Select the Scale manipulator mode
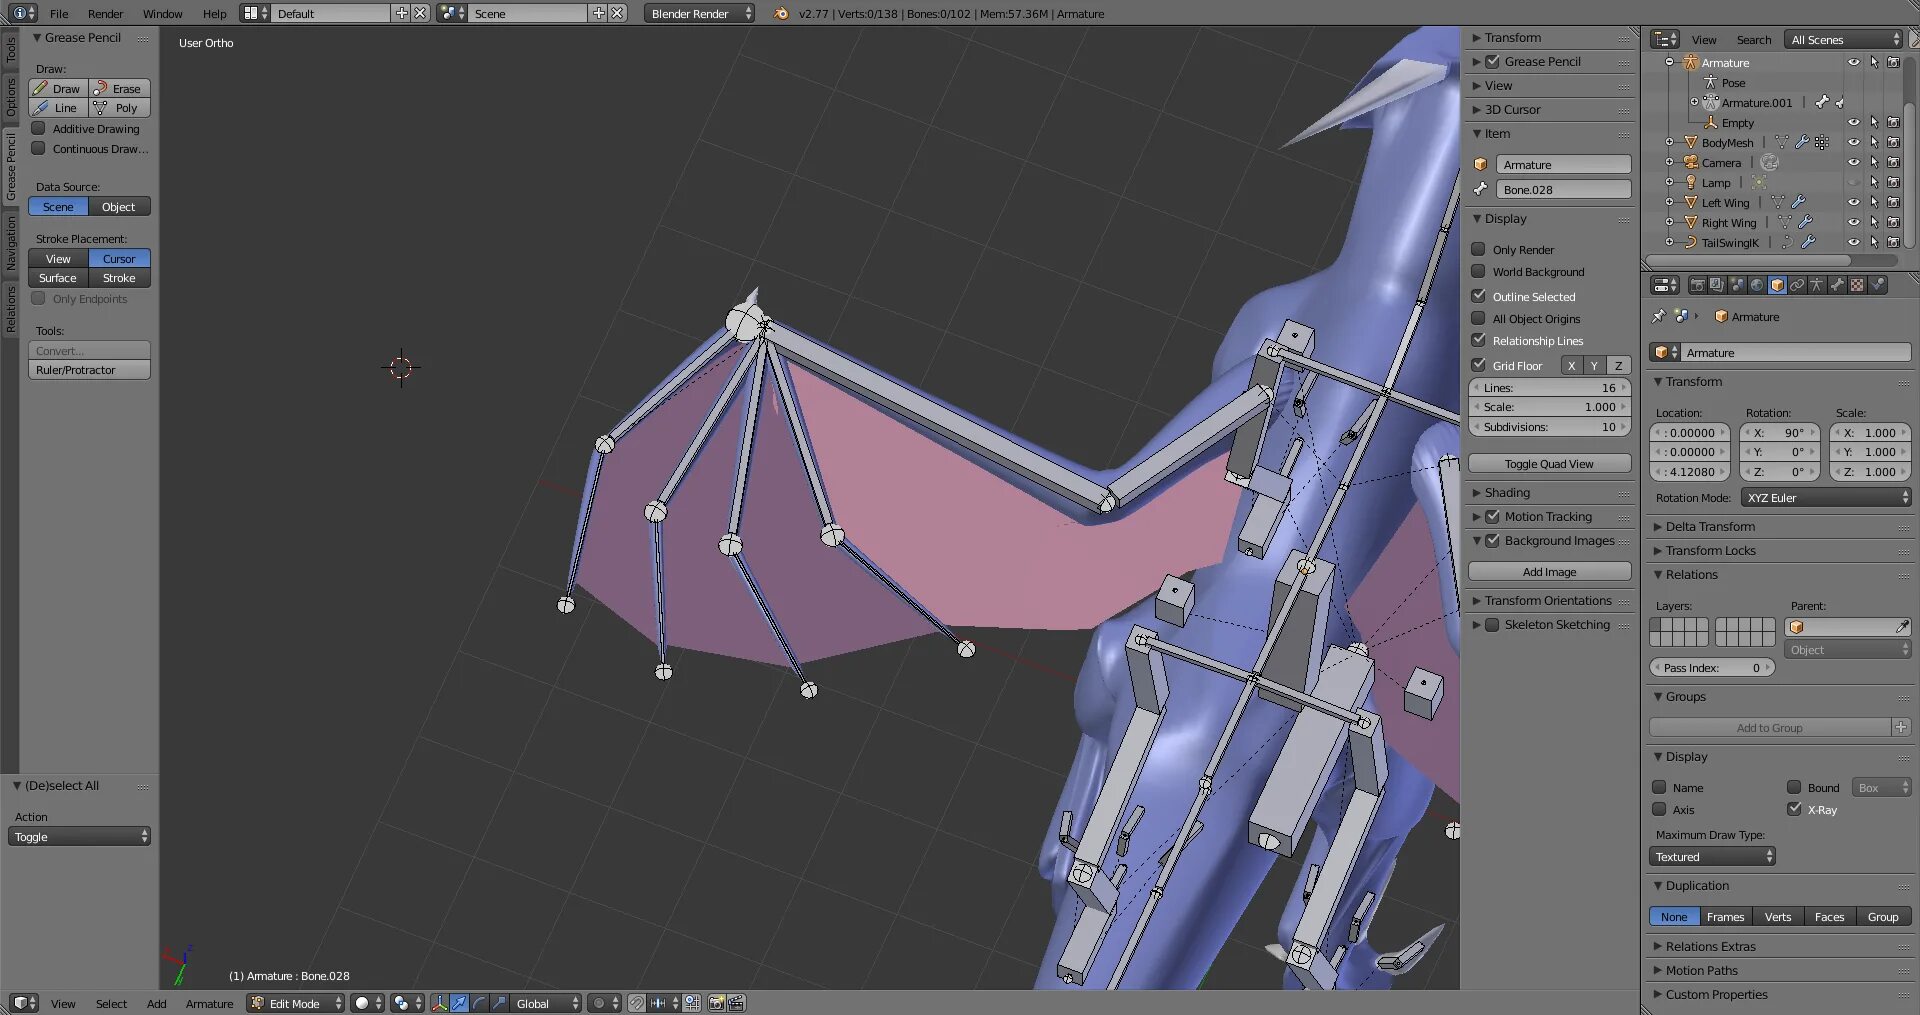 [x=497, y=1003]
